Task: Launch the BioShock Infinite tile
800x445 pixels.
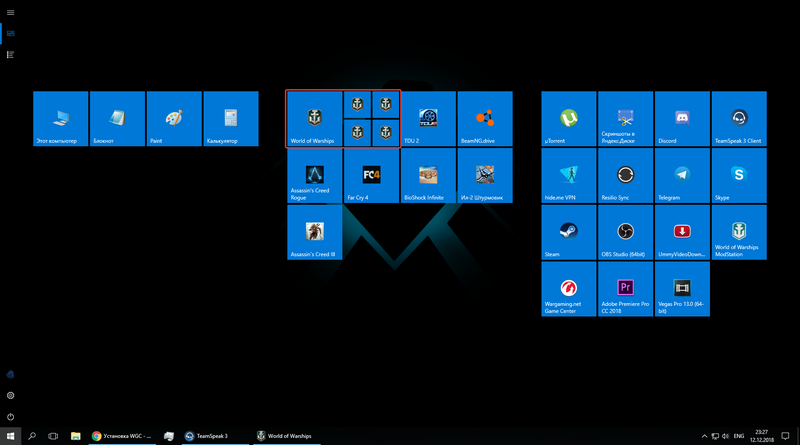Action: tap(428, 176)
